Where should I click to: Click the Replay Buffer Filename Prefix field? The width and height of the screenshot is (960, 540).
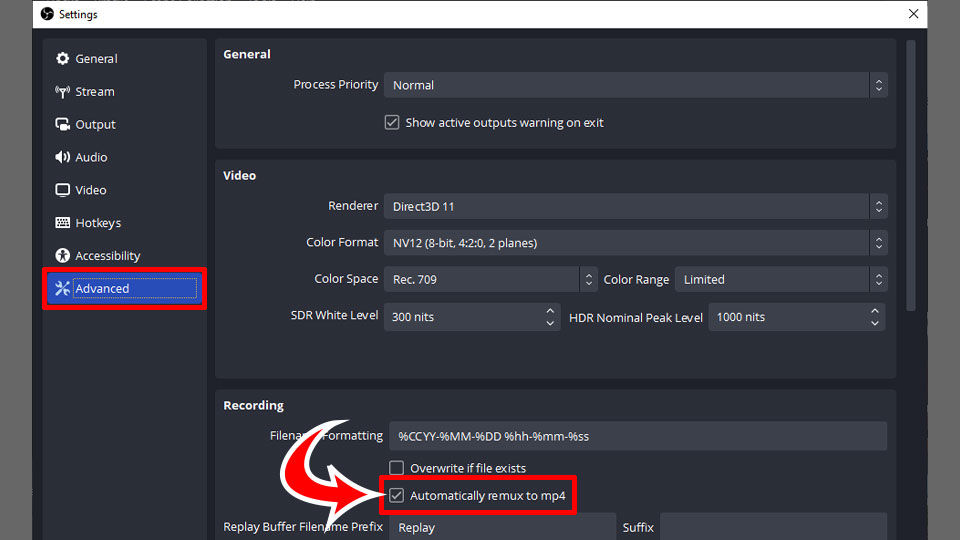[502, 527]
